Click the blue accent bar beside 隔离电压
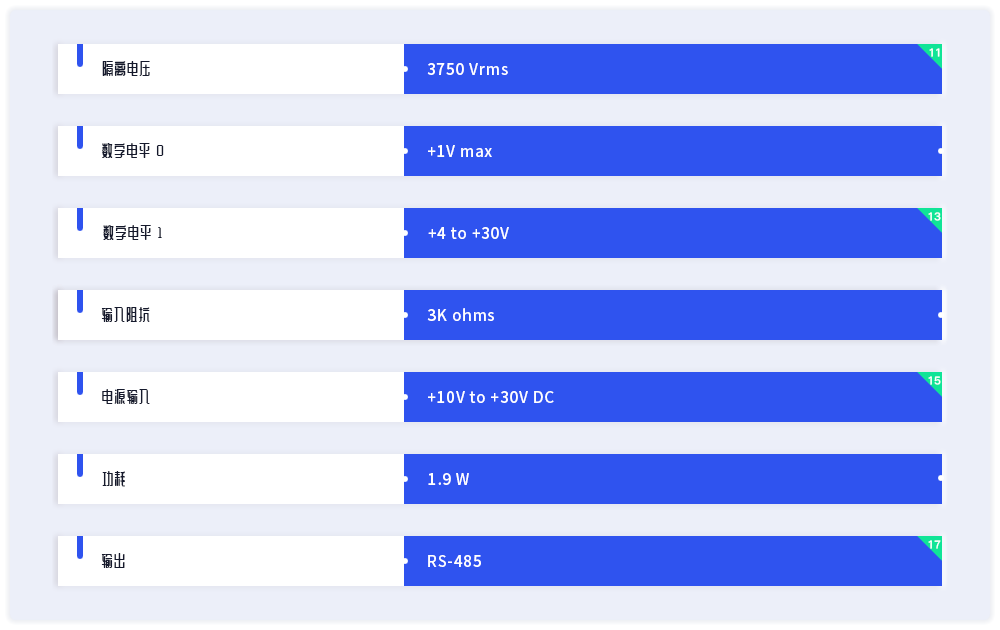 coord(80,56)
